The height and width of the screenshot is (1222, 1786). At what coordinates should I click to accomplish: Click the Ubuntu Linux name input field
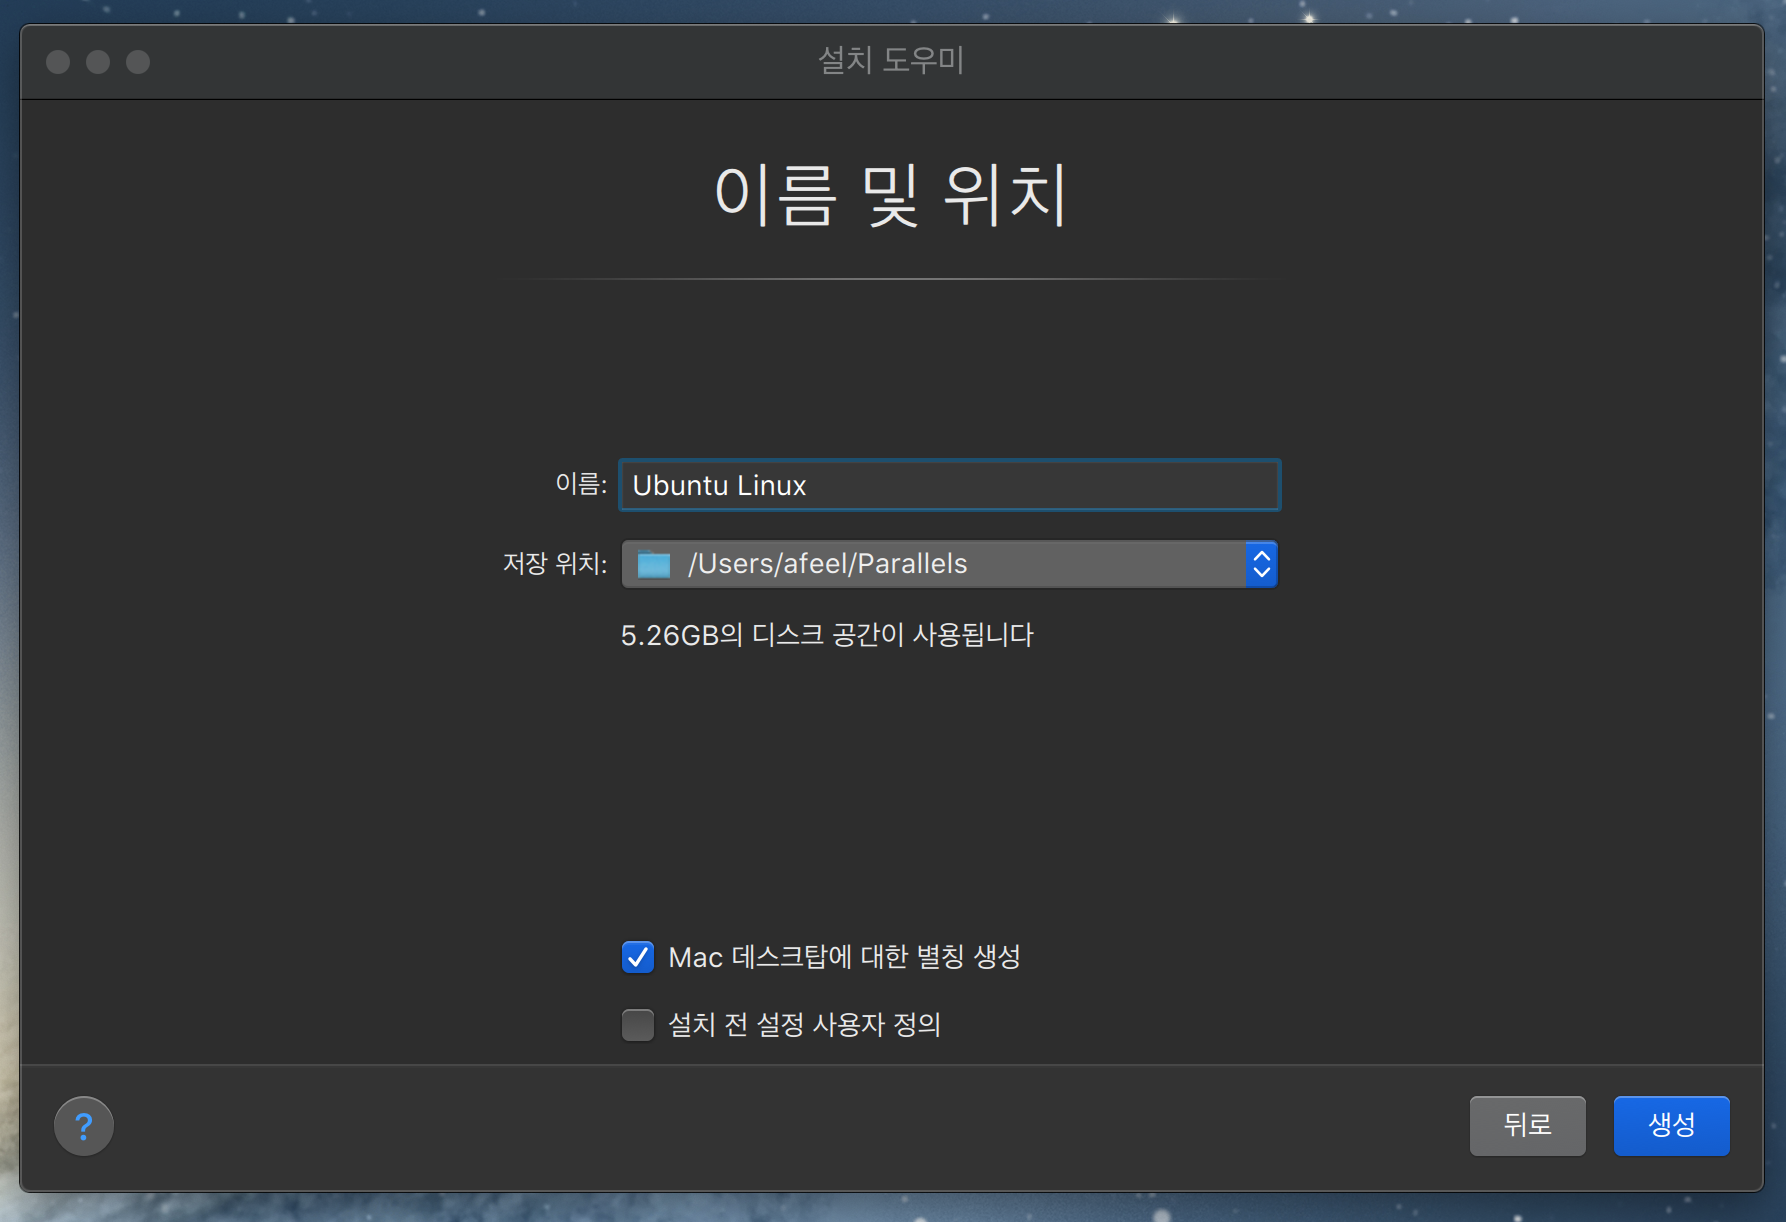coord(949,485)
